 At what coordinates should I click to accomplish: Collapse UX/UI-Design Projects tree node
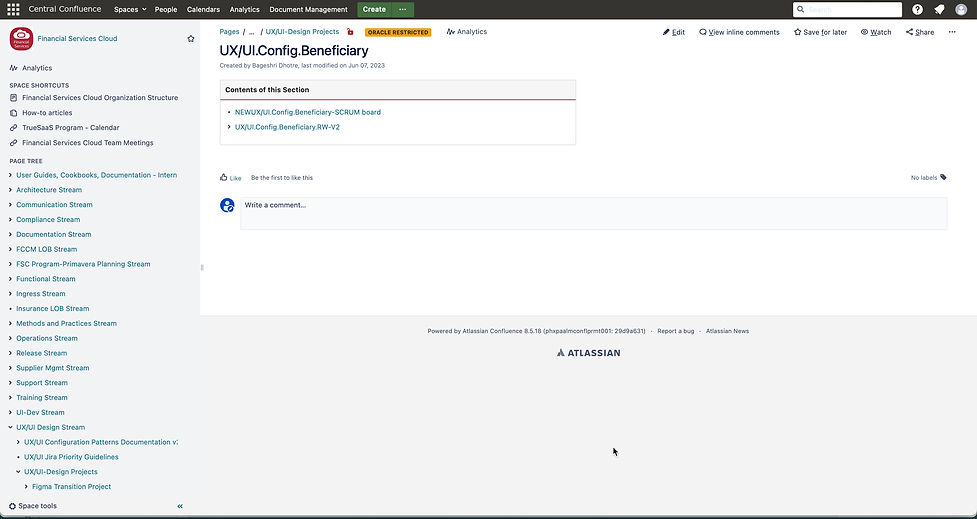pyautogui.click(x=19, y=472)
